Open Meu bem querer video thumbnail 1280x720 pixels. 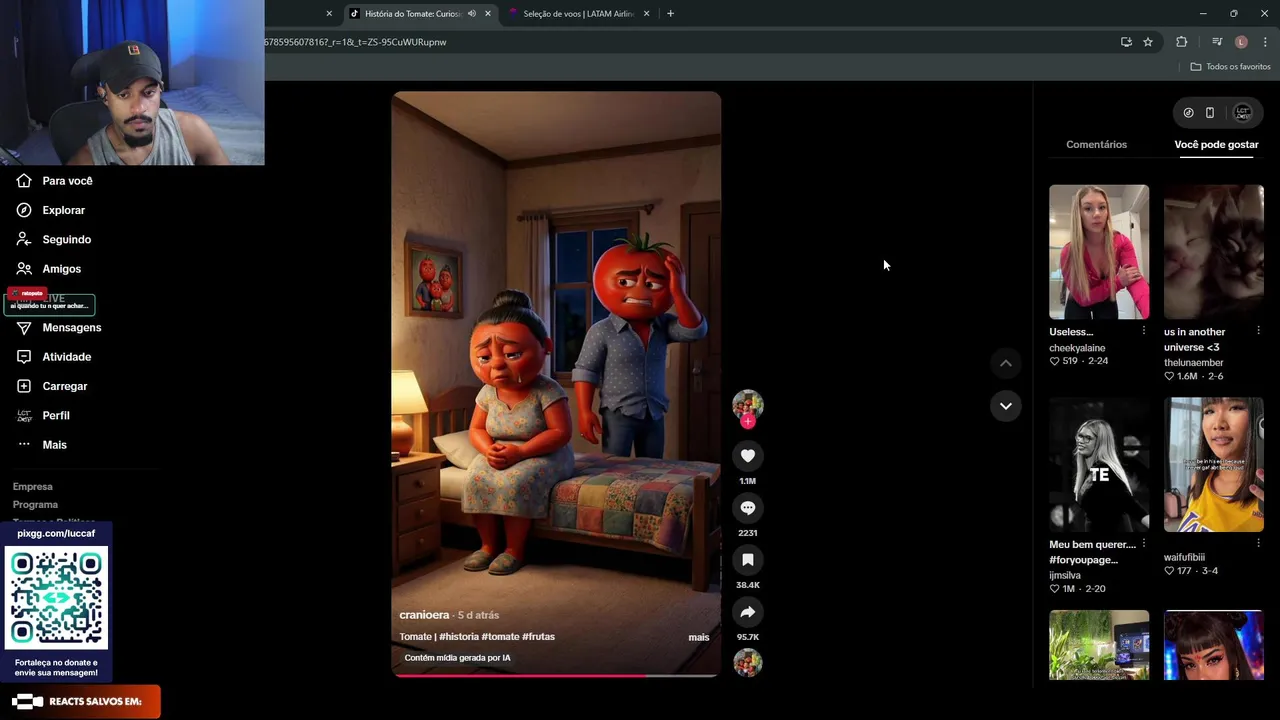[x=1099, y=465]
